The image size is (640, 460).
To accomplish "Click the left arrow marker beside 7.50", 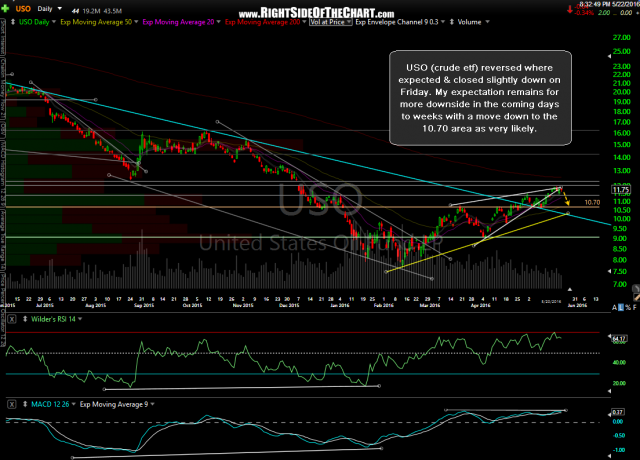I will click(610, 271).
